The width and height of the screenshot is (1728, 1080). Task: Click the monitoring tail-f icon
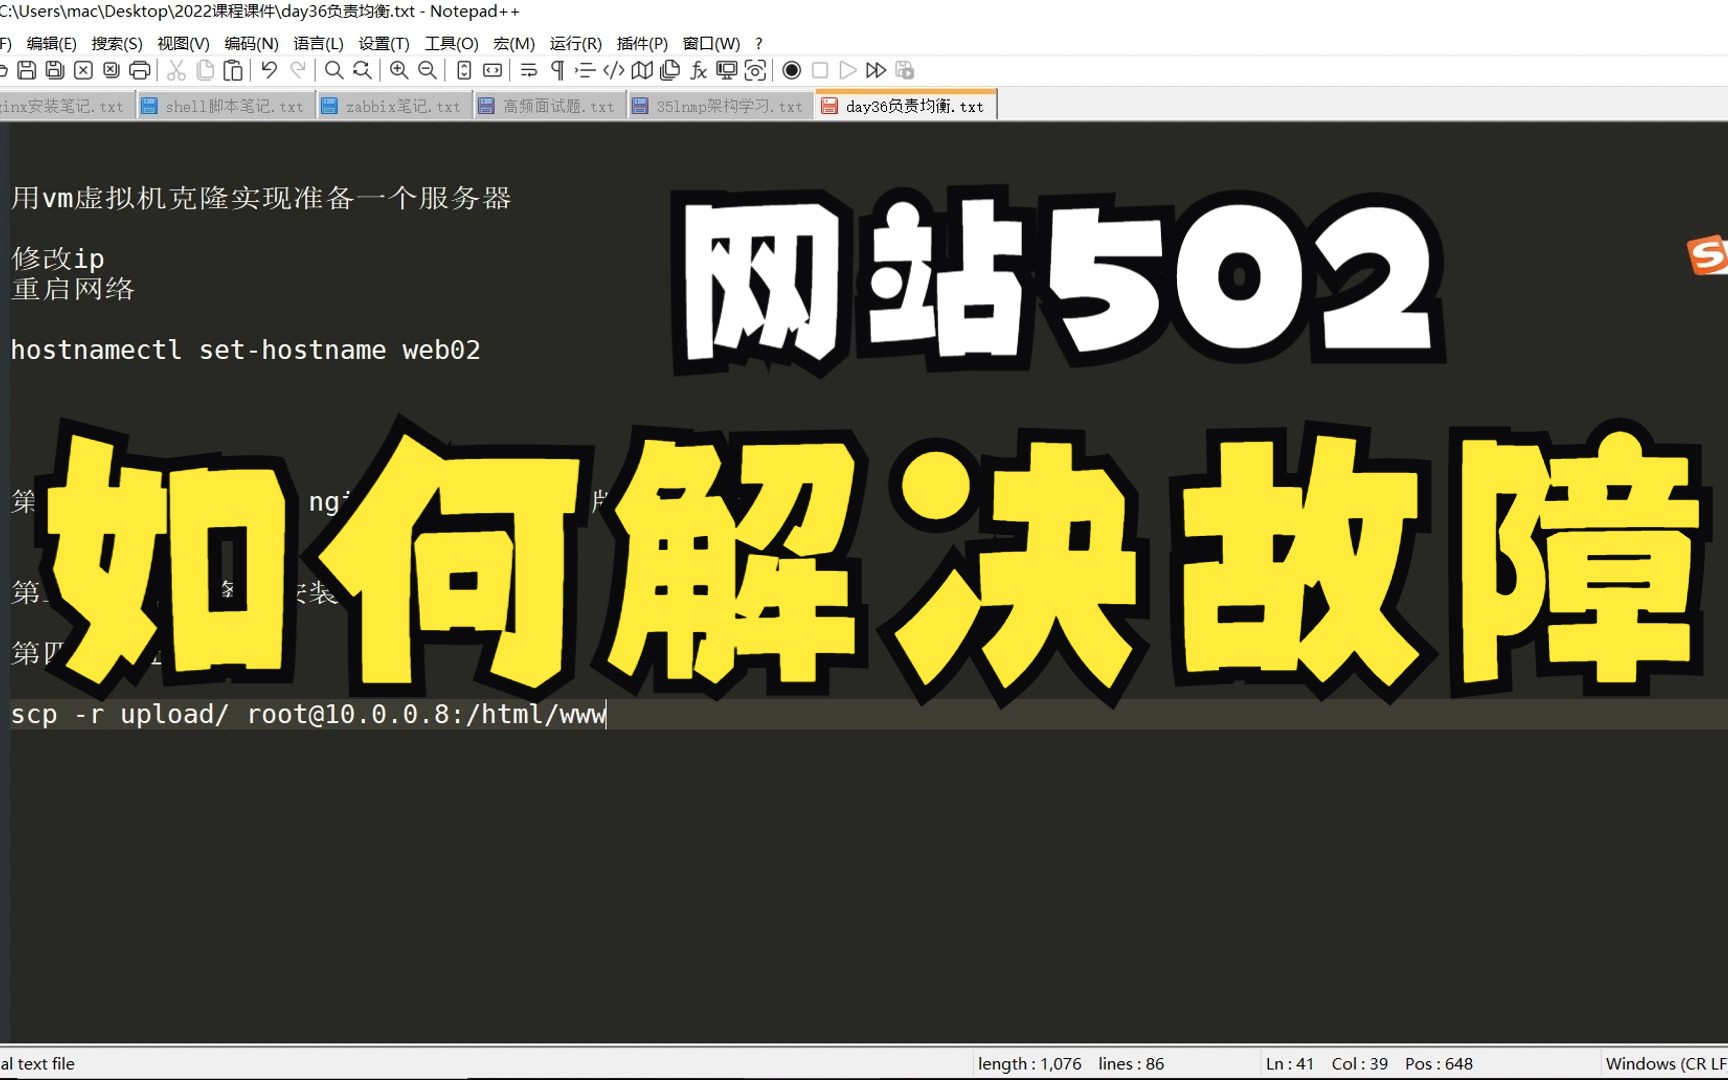pos(755,70)
